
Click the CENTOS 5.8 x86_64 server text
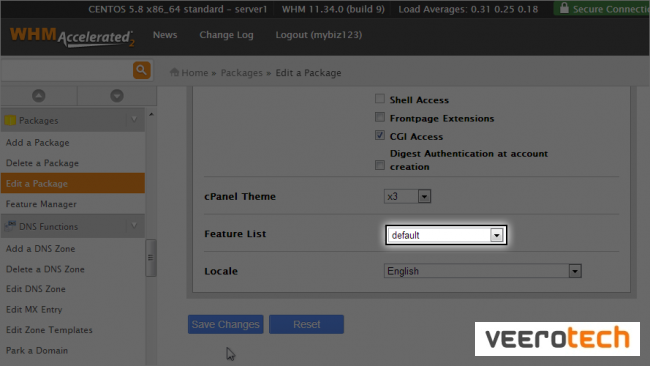(x=178, y=9)
